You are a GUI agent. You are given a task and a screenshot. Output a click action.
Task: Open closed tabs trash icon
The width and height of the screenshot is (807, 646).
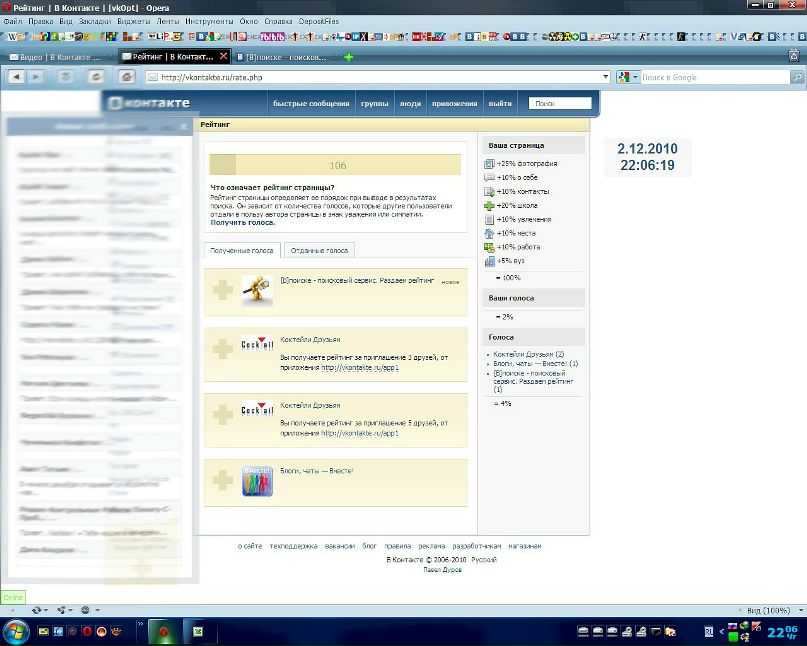click(794, 56)
